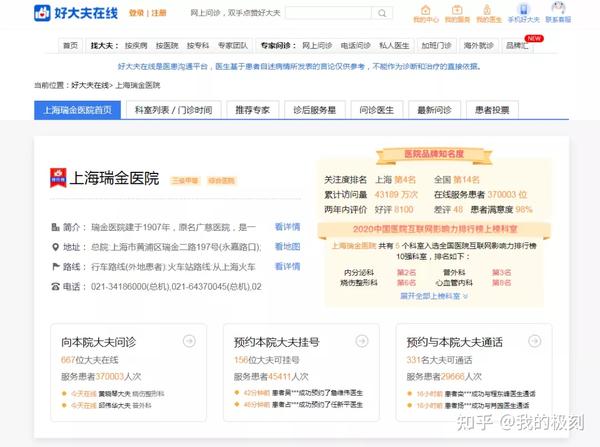Click 667位大夫在线 text

coord(90,360)
